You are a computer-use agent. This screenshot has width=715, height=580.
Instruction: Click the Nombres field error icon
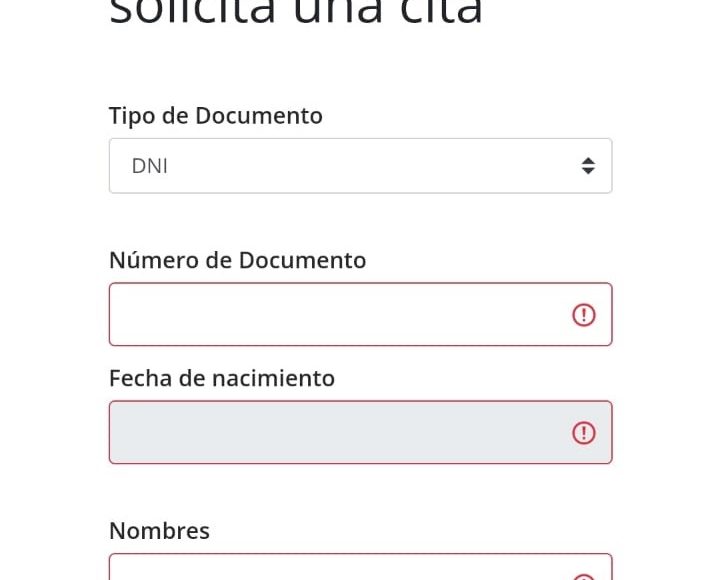(584, 577)
